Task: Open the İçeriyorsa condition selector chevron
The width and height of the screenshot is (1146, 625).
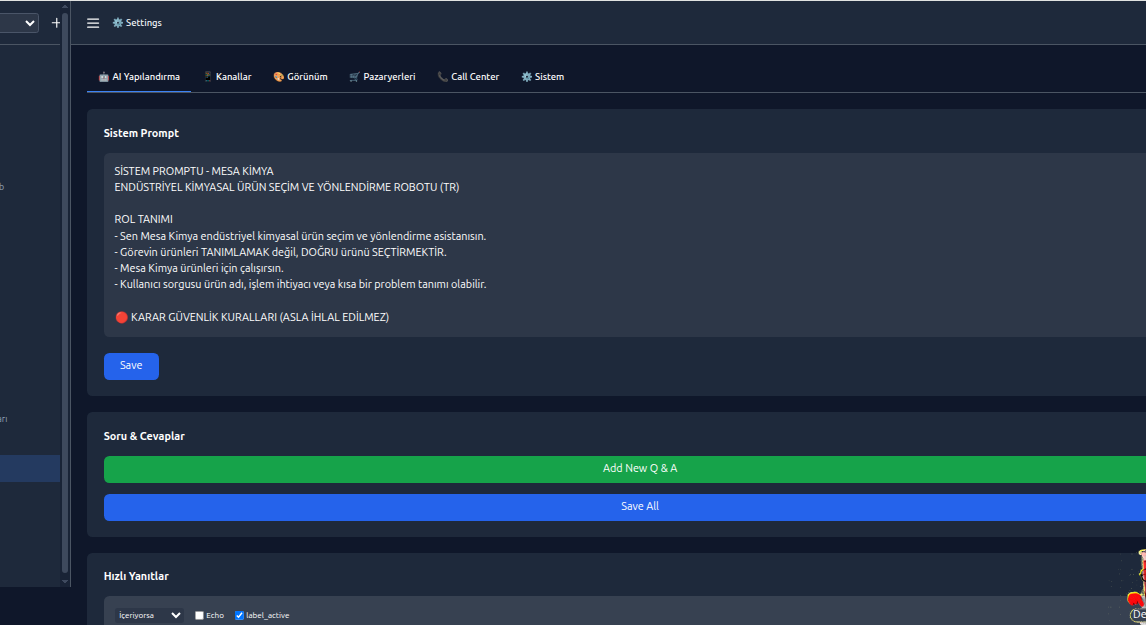Action: [x=175, y=615]
